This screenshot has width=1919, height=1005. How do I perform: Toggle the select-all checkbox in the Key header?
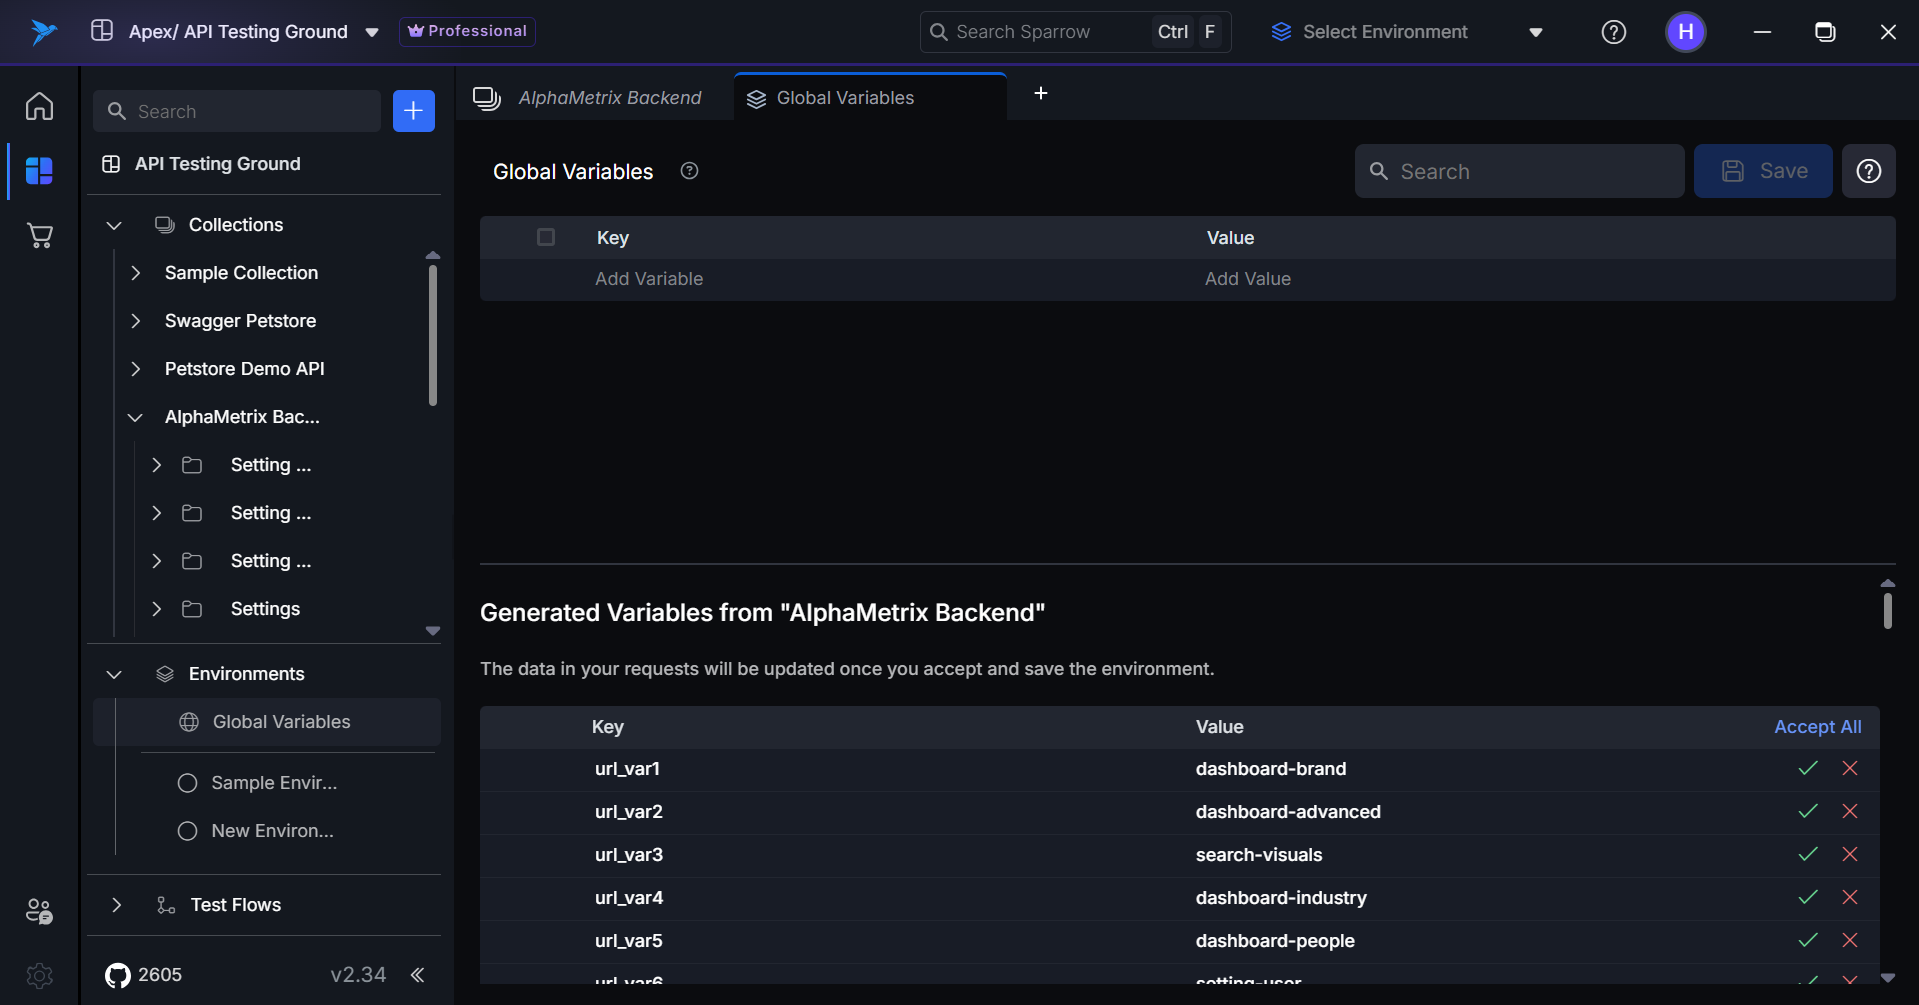point(546,237)
